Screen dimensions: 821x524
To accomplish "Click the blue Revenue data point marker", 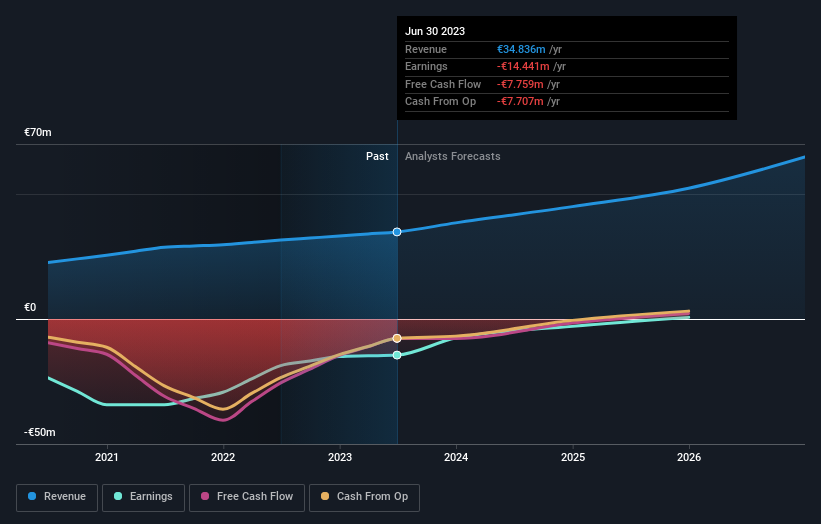I will tap(397, 232).
